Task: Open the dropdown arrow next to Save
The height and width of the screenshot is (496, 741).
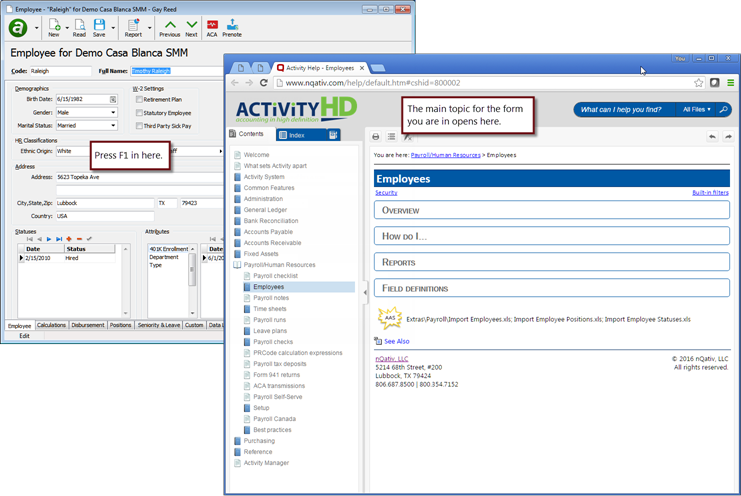Action: [113, 28]
